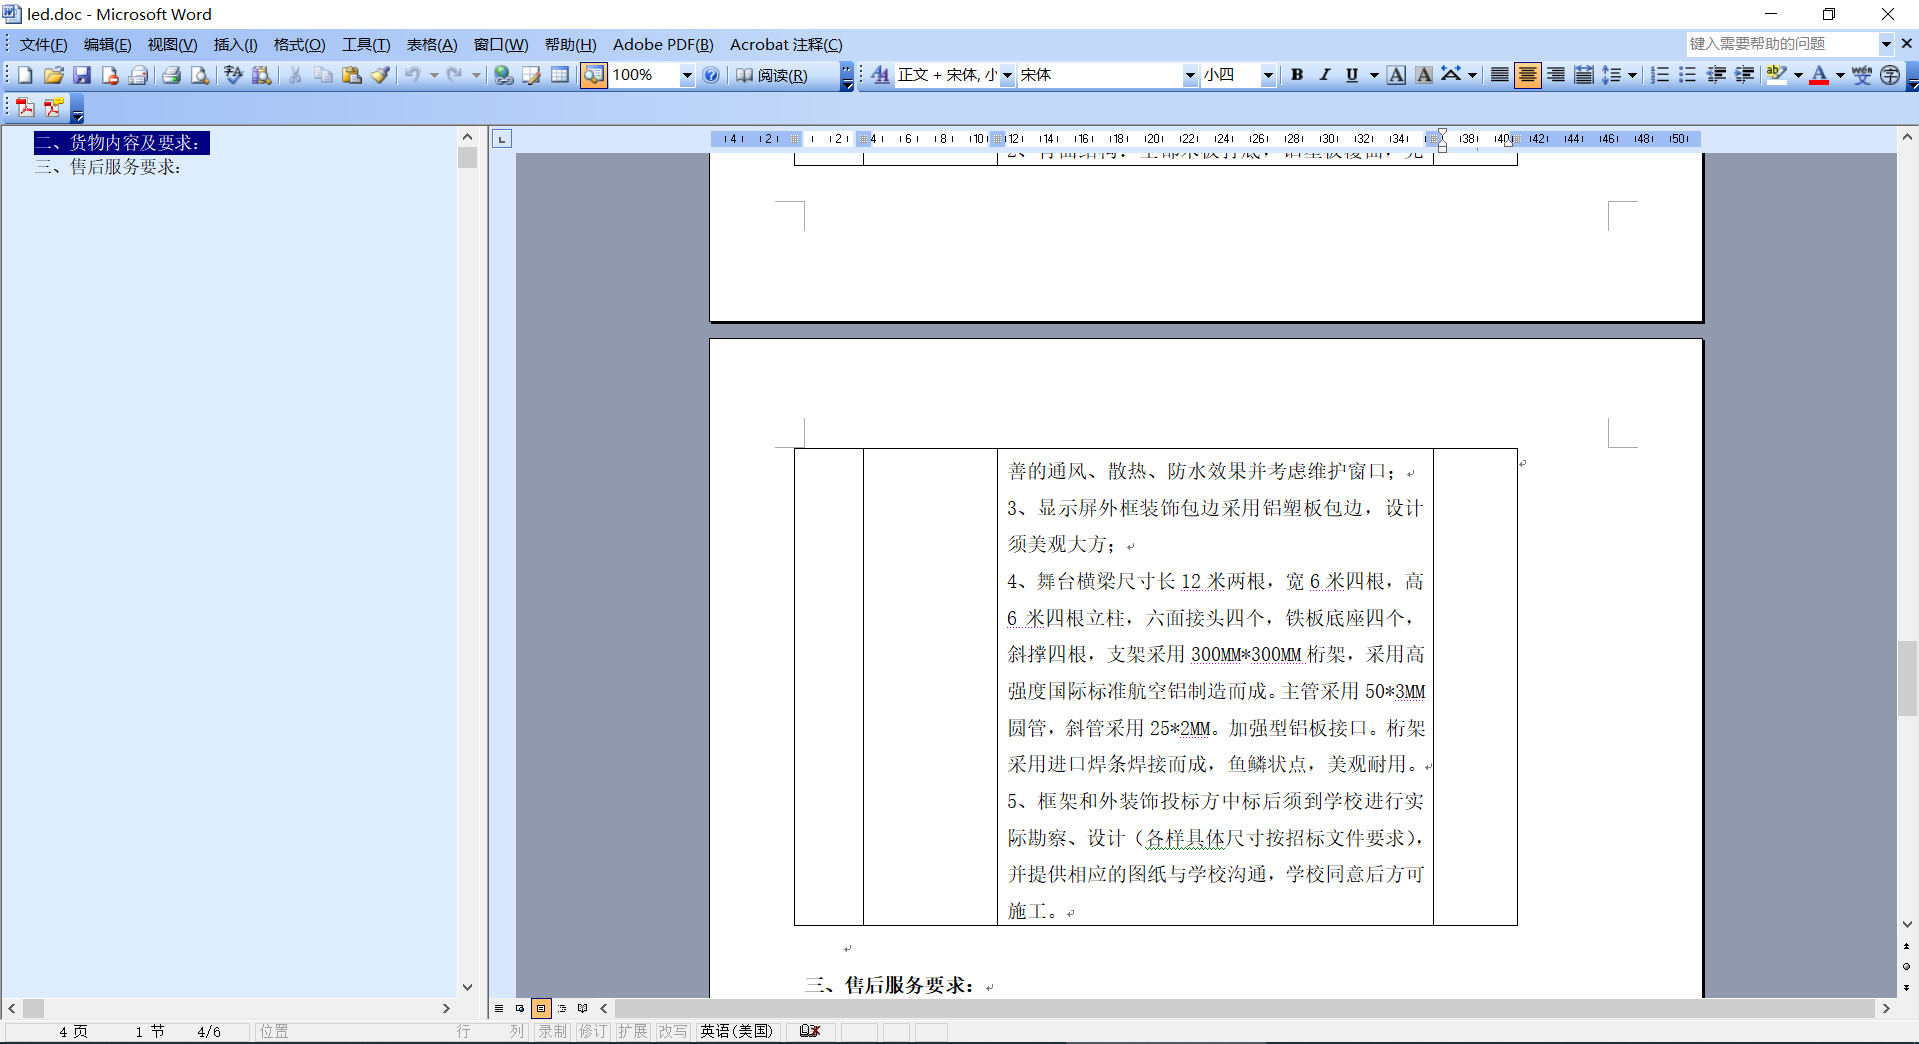Screen dimensions: 1919x1044
Task: Open the 文件(F) menu
Action: point(43,45)
